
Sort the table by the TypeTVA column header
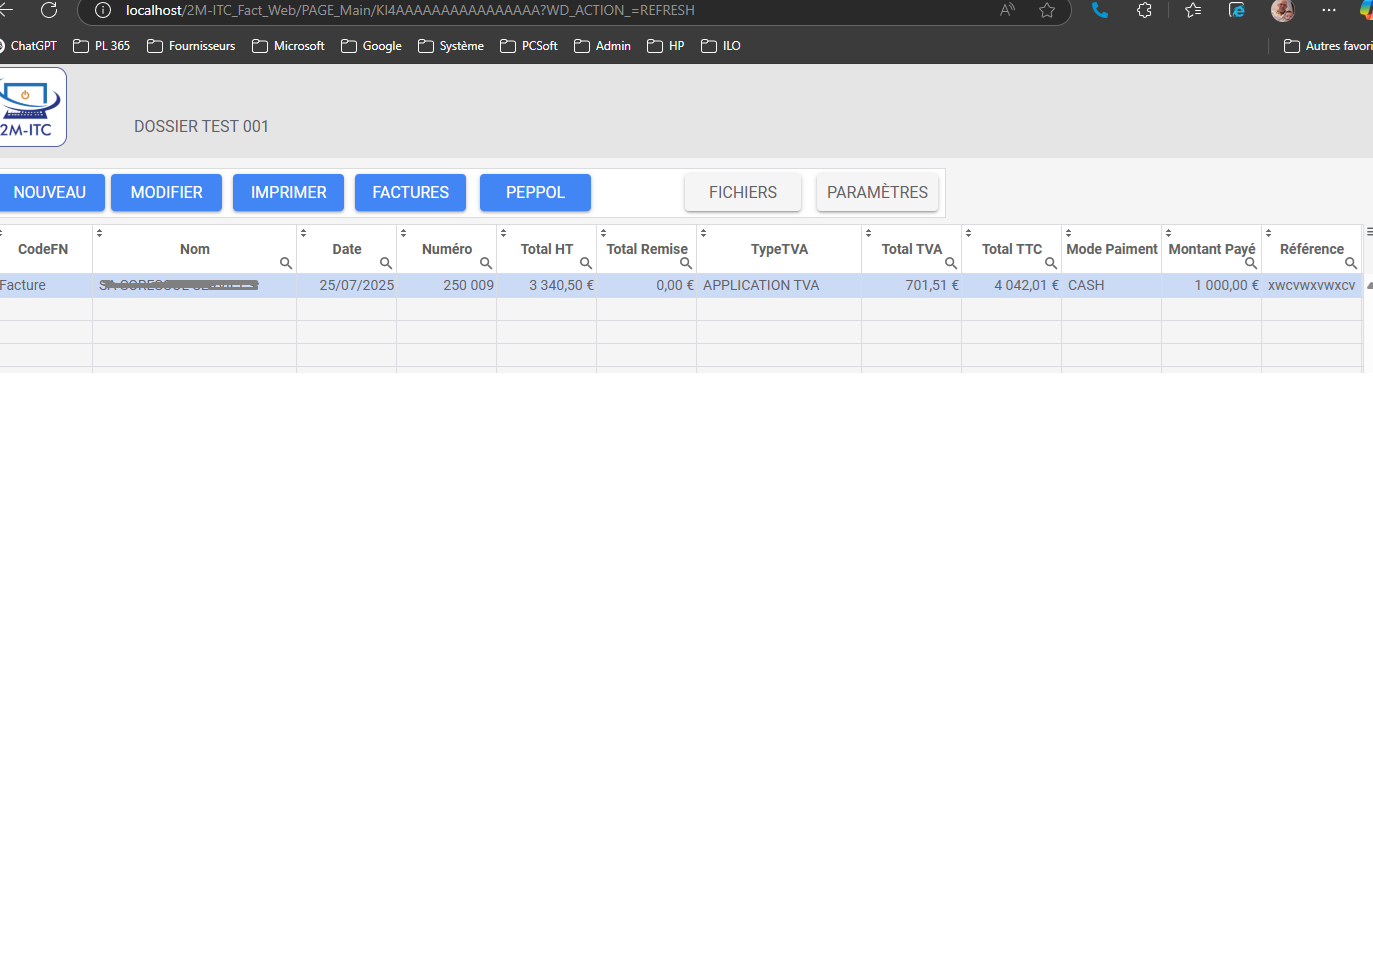[x=779, y=249]
